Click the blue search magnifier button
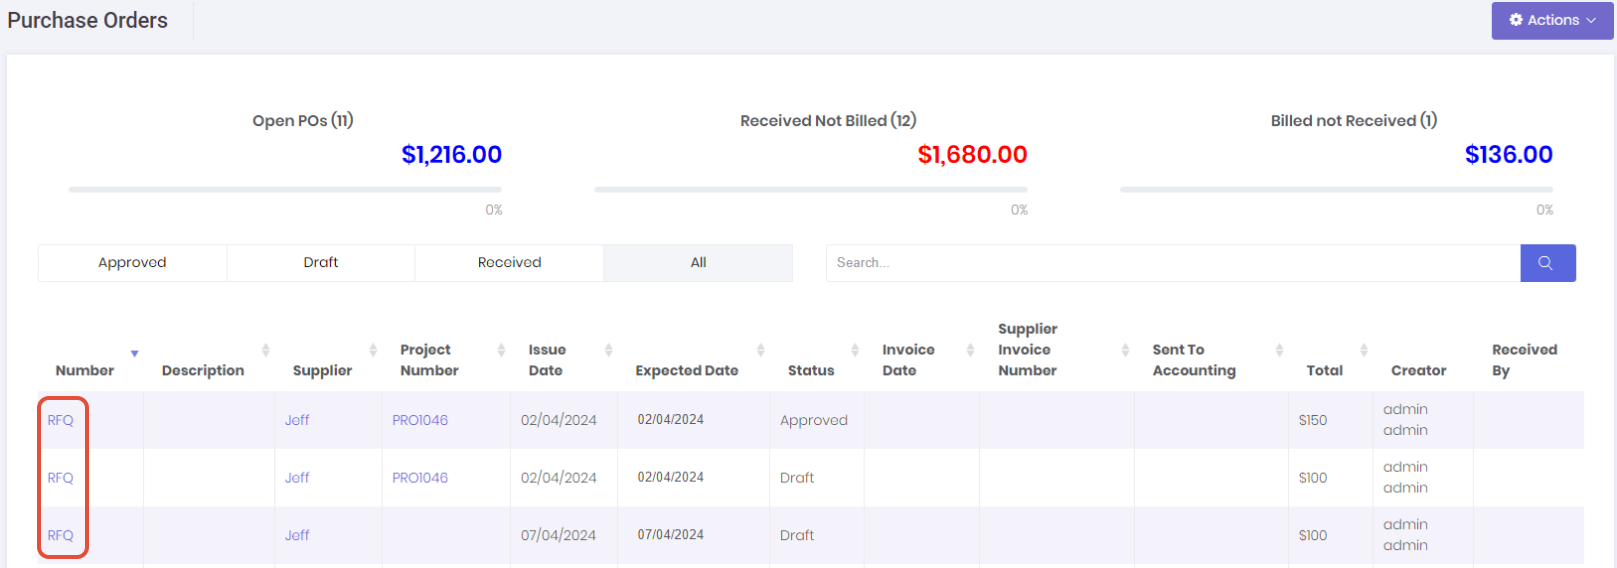Screen dimensions: 1617x568 click(1547, 263)
